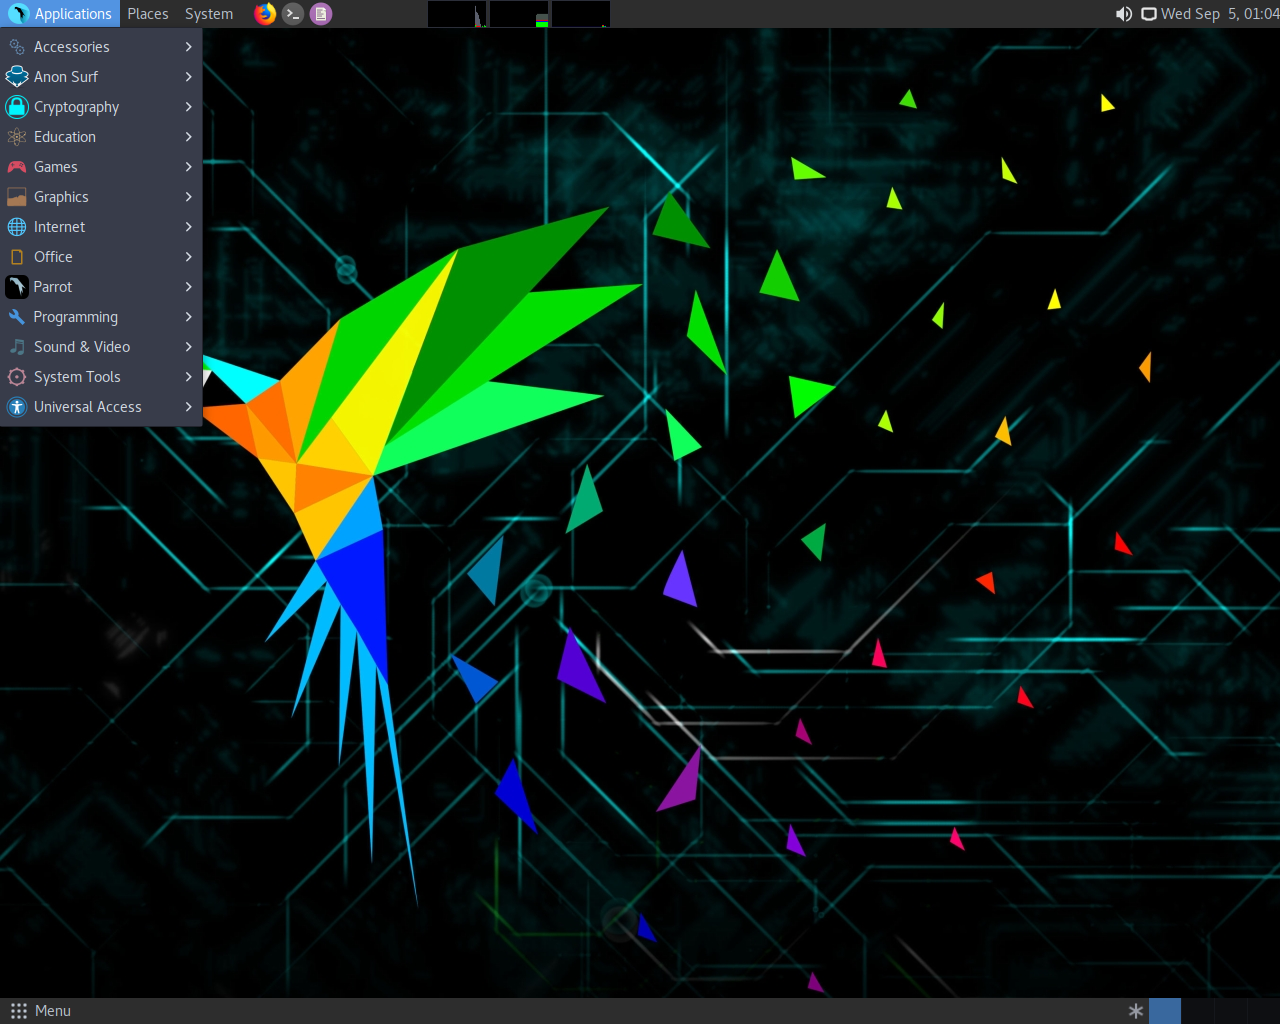Screen dimensions: 1280x1024
Task: Switch to the second workspace
Action: pos(1198,1011)
